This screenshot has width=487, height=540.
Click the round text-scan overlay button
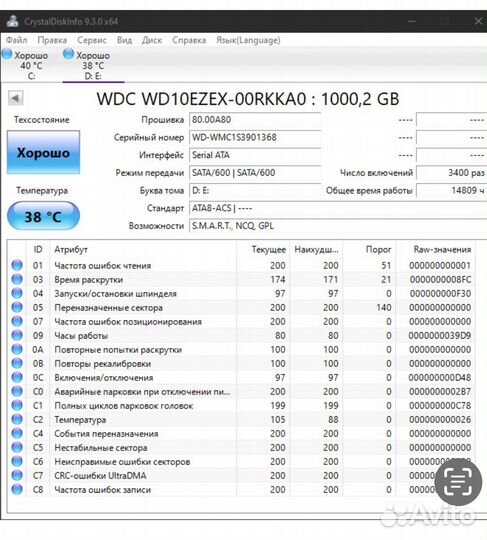[458, 481]
